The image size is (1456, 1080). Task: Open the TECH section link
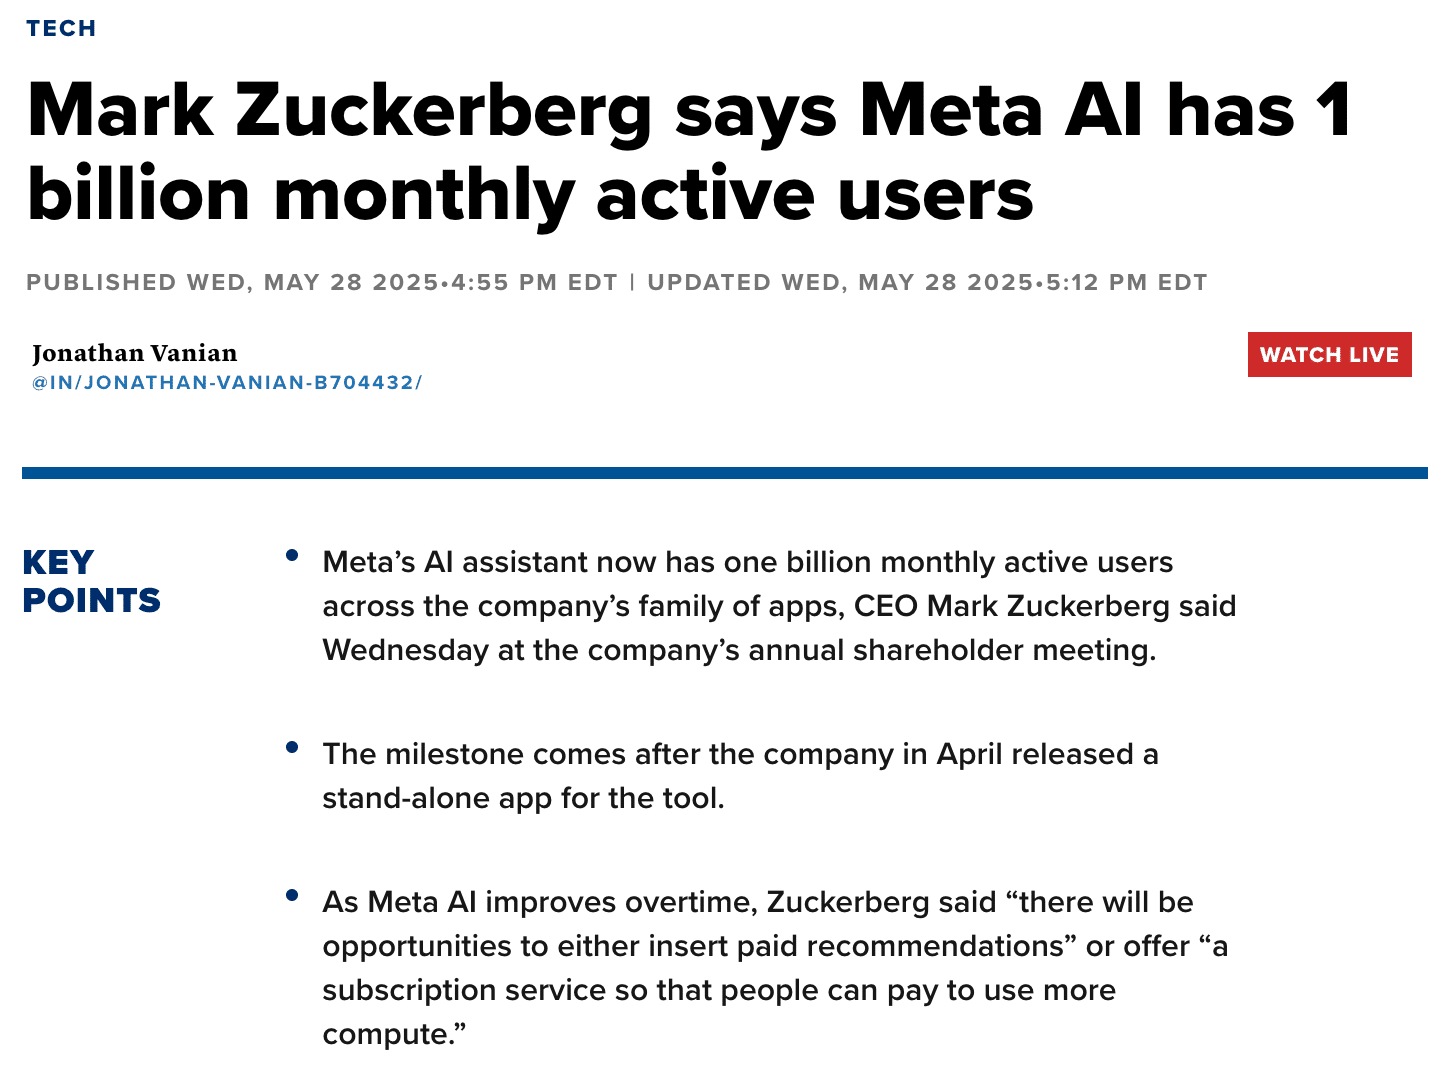61,28
